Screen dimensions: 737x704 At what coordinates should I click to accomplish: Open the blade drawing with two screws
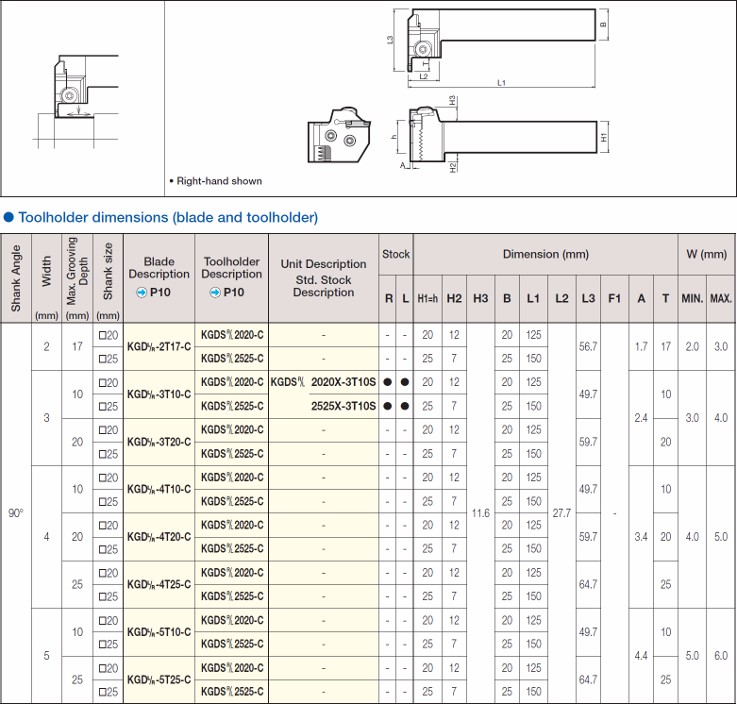click(x=339, y=136)
